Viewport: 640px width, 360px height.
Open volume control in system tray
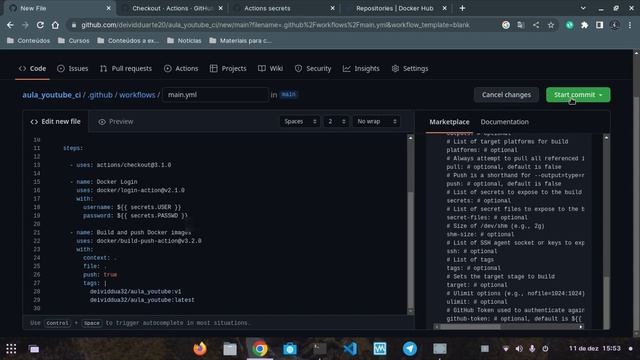(x=519, y=349)
